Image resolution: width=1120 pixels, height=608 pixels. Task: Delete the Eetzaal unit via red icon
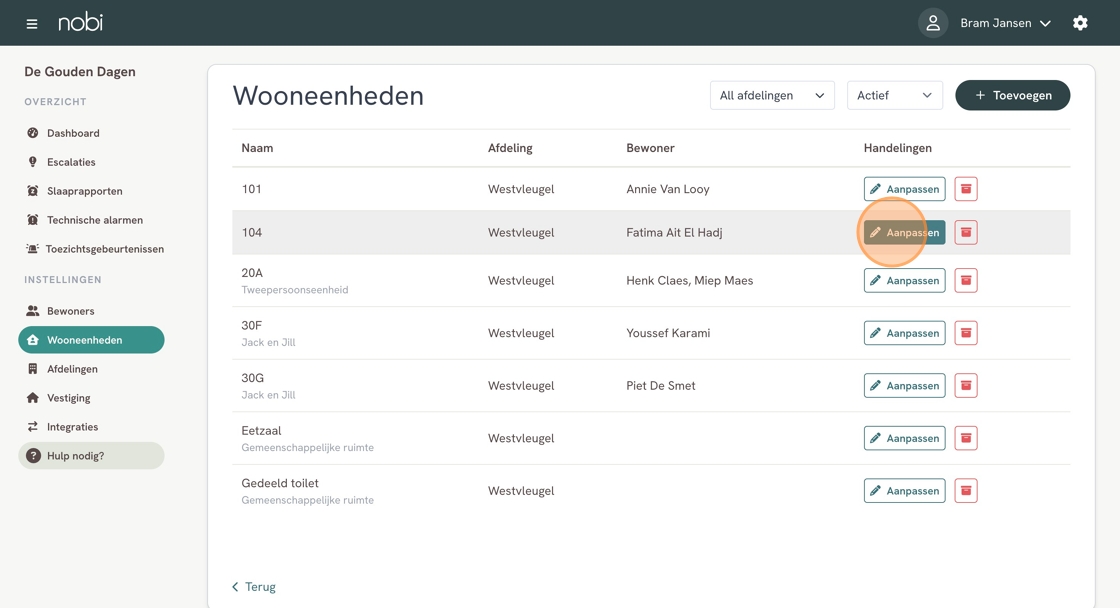966,438
